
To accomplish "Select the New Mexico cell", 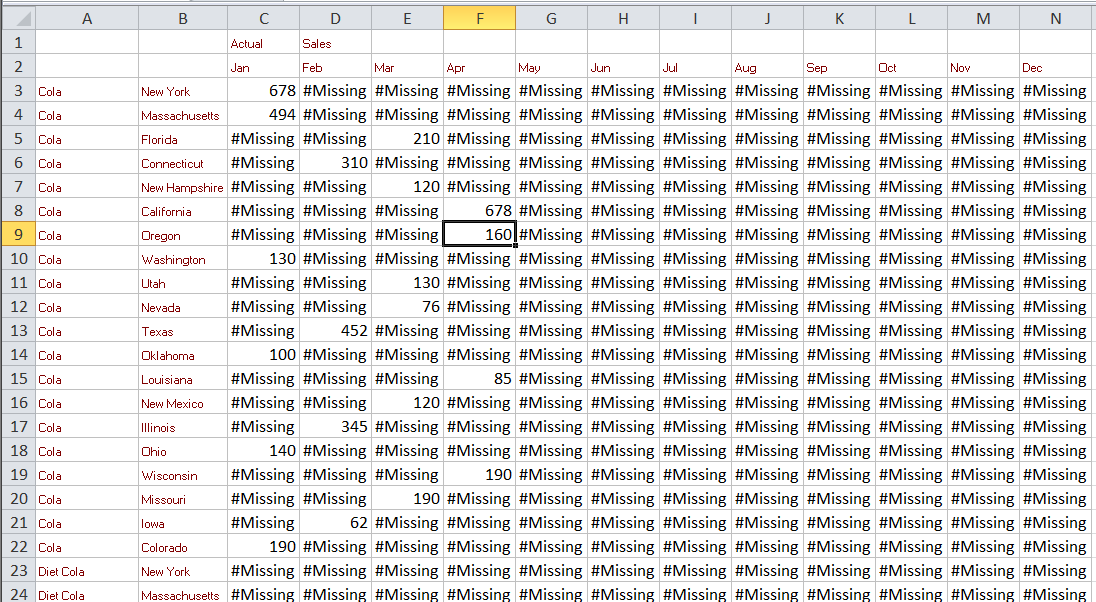I will (183, 403).
